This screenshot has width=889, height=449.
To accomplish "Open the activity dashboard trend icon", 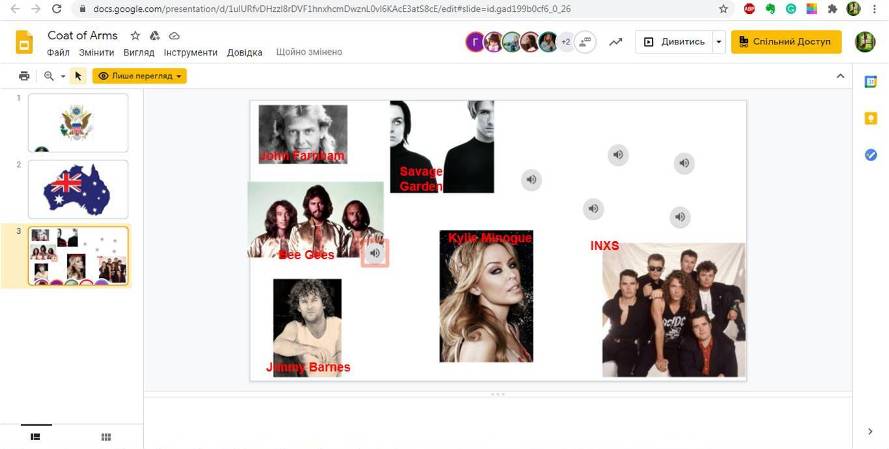I will (615, 42).
